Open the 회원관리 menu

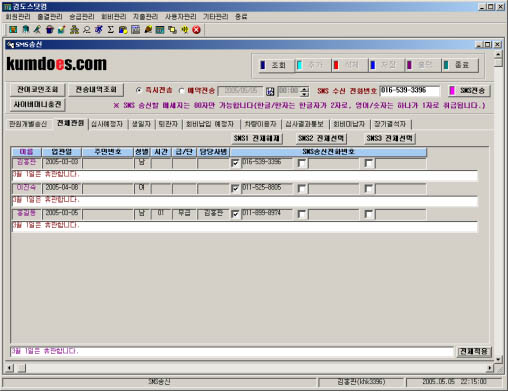[x=18, y=17]
